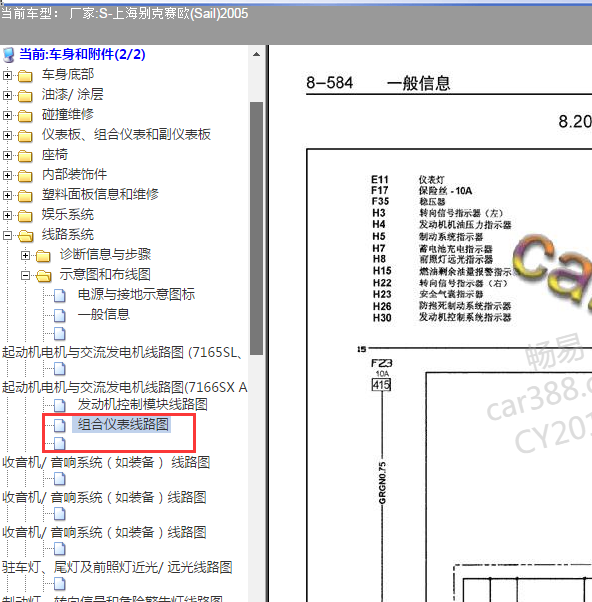Select 示意图和布线图 tree item
The height and width of the screenshot is (602, 592).
pos(105,274)
